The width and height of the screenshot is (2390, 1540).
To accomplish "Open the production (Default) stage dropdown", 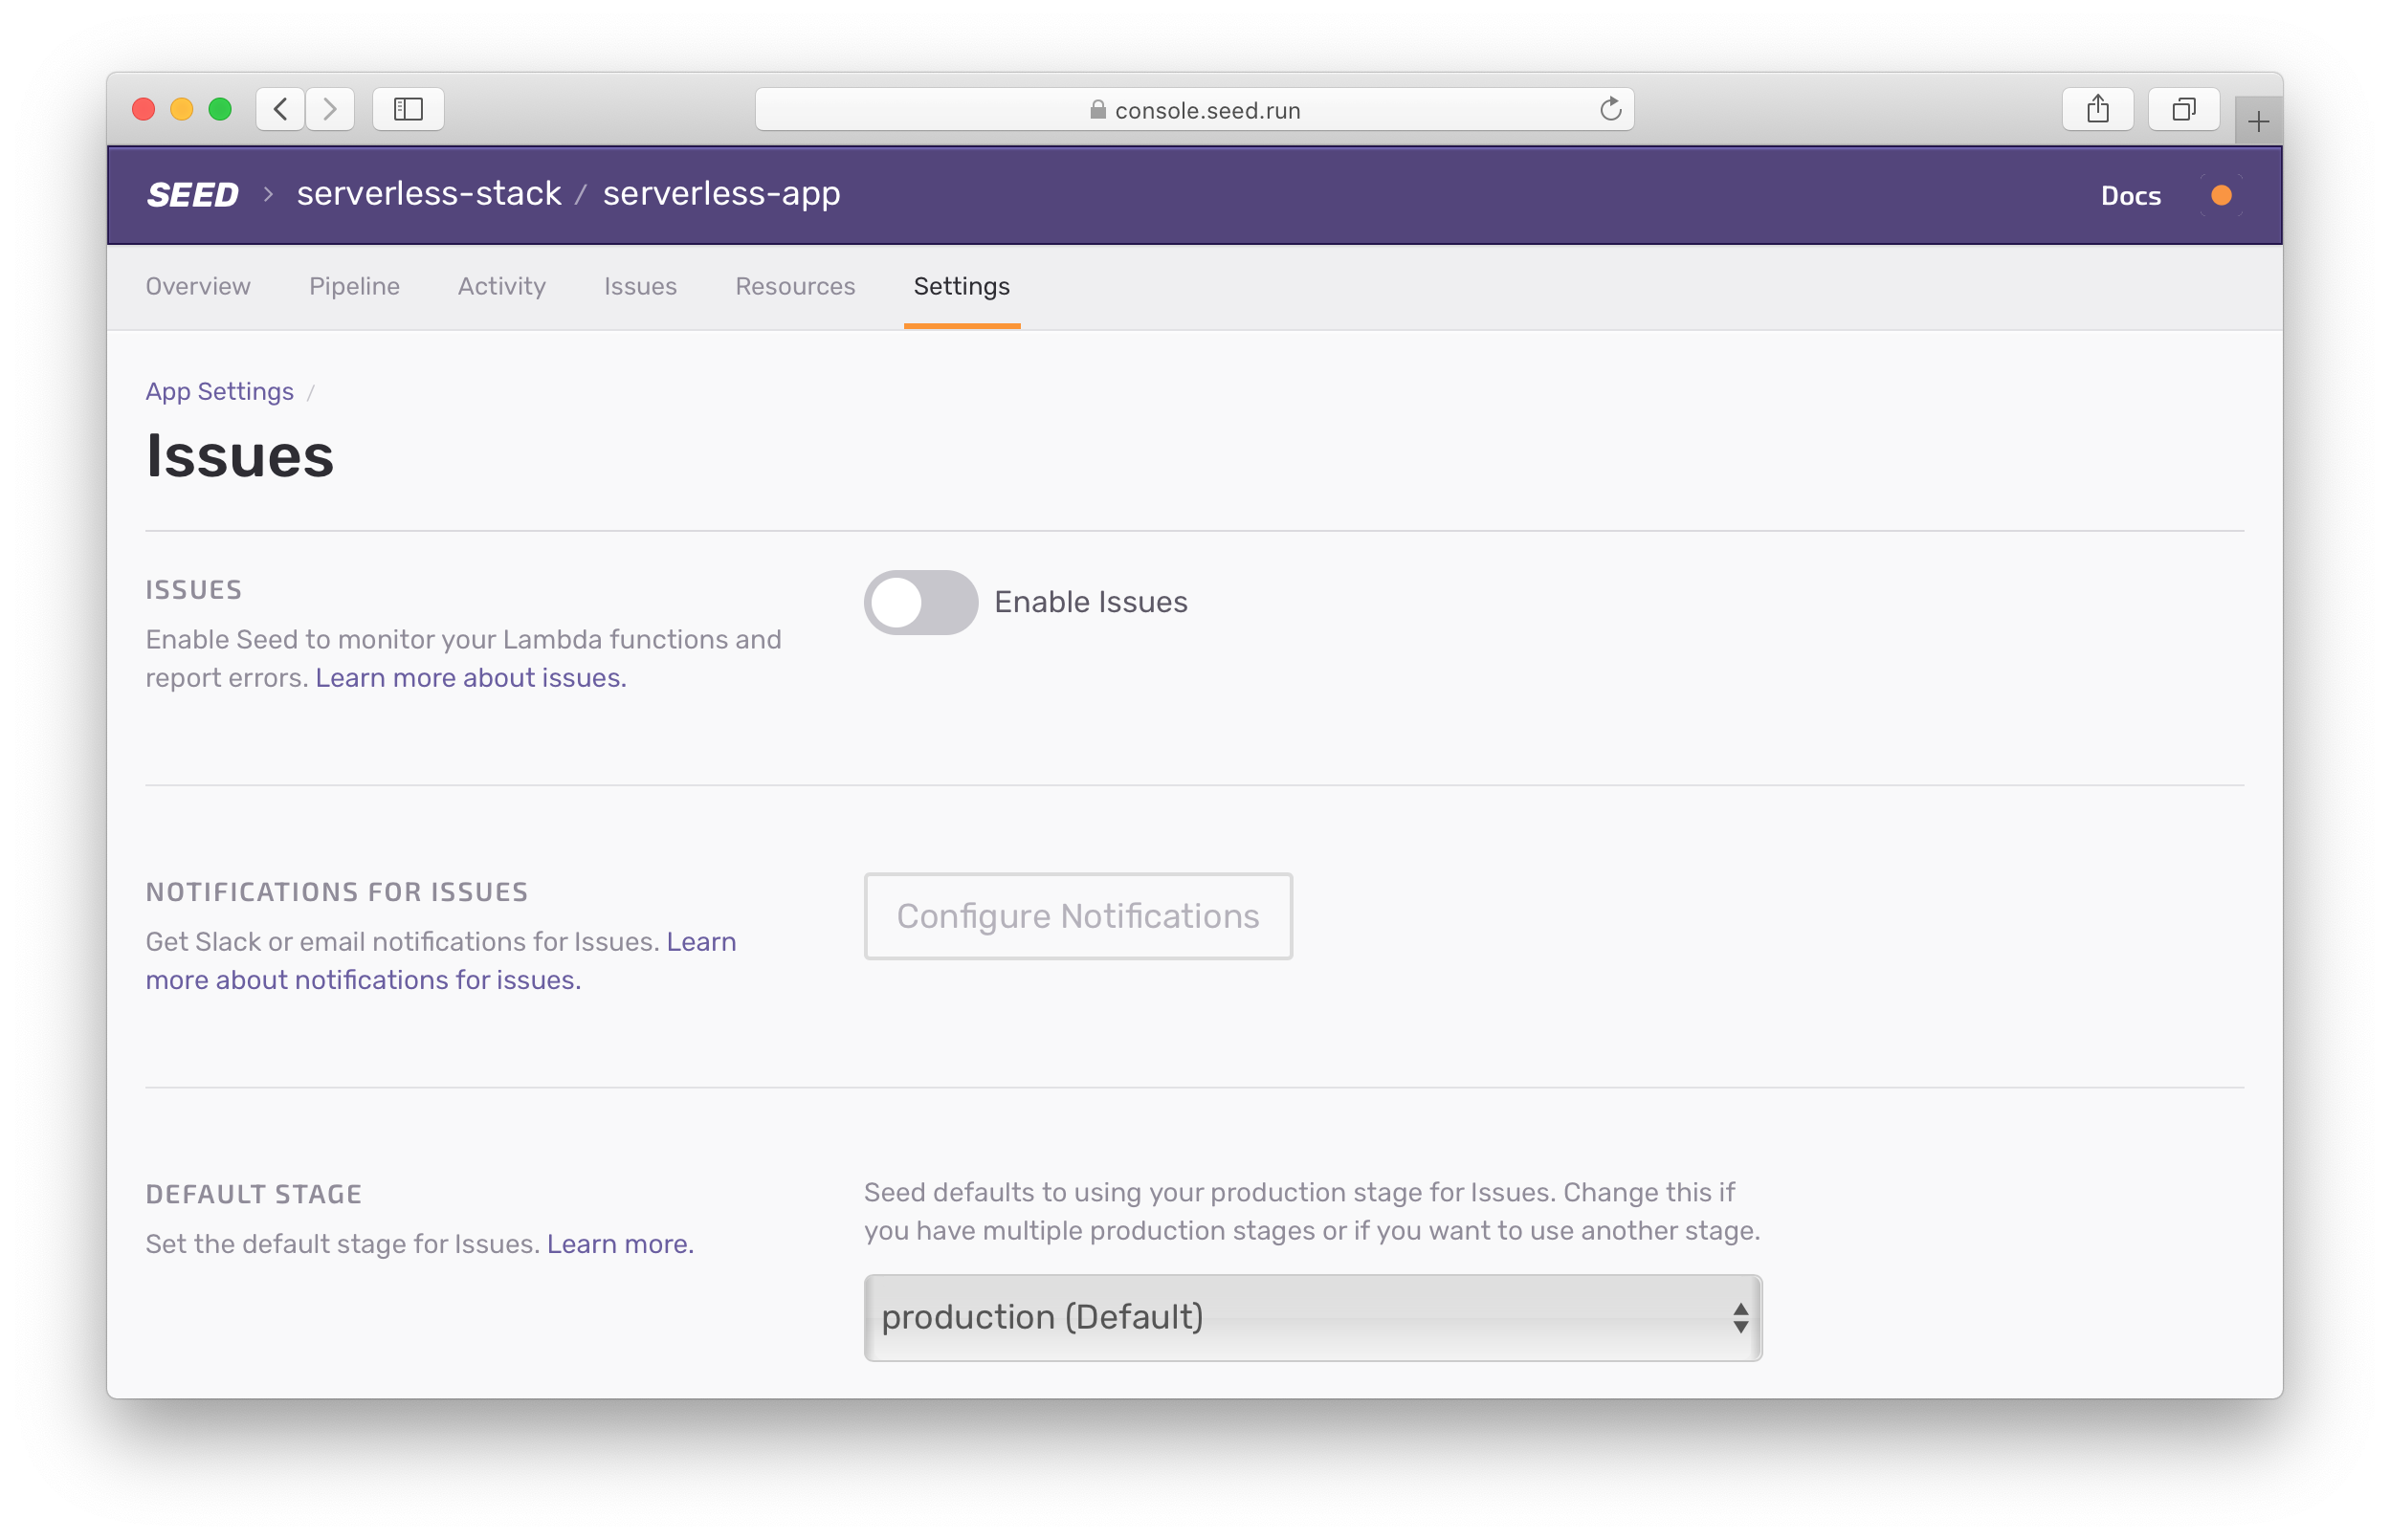I will 1312,1317.
